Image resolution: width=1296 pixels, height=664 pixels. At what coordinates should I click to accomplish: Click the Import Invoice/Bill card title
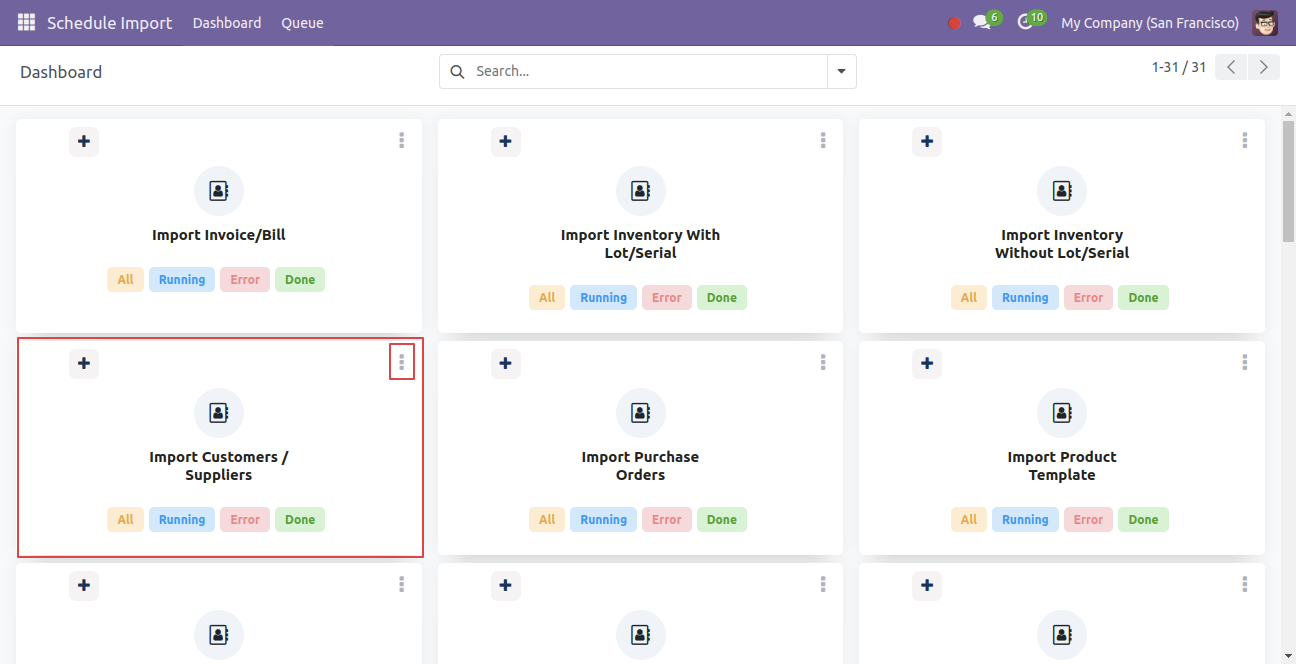219,236
